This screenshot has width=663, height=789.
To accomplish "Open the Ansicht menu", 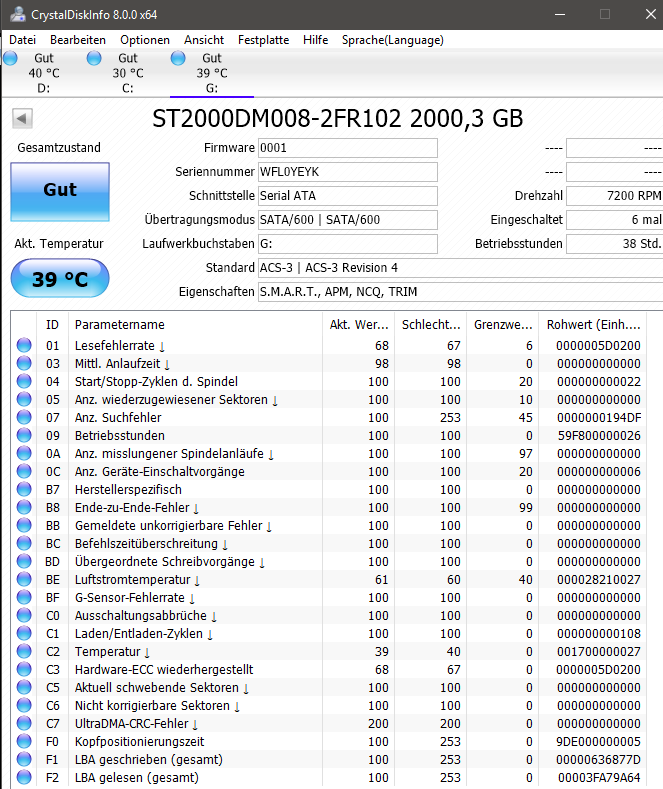I will [204, 40].
